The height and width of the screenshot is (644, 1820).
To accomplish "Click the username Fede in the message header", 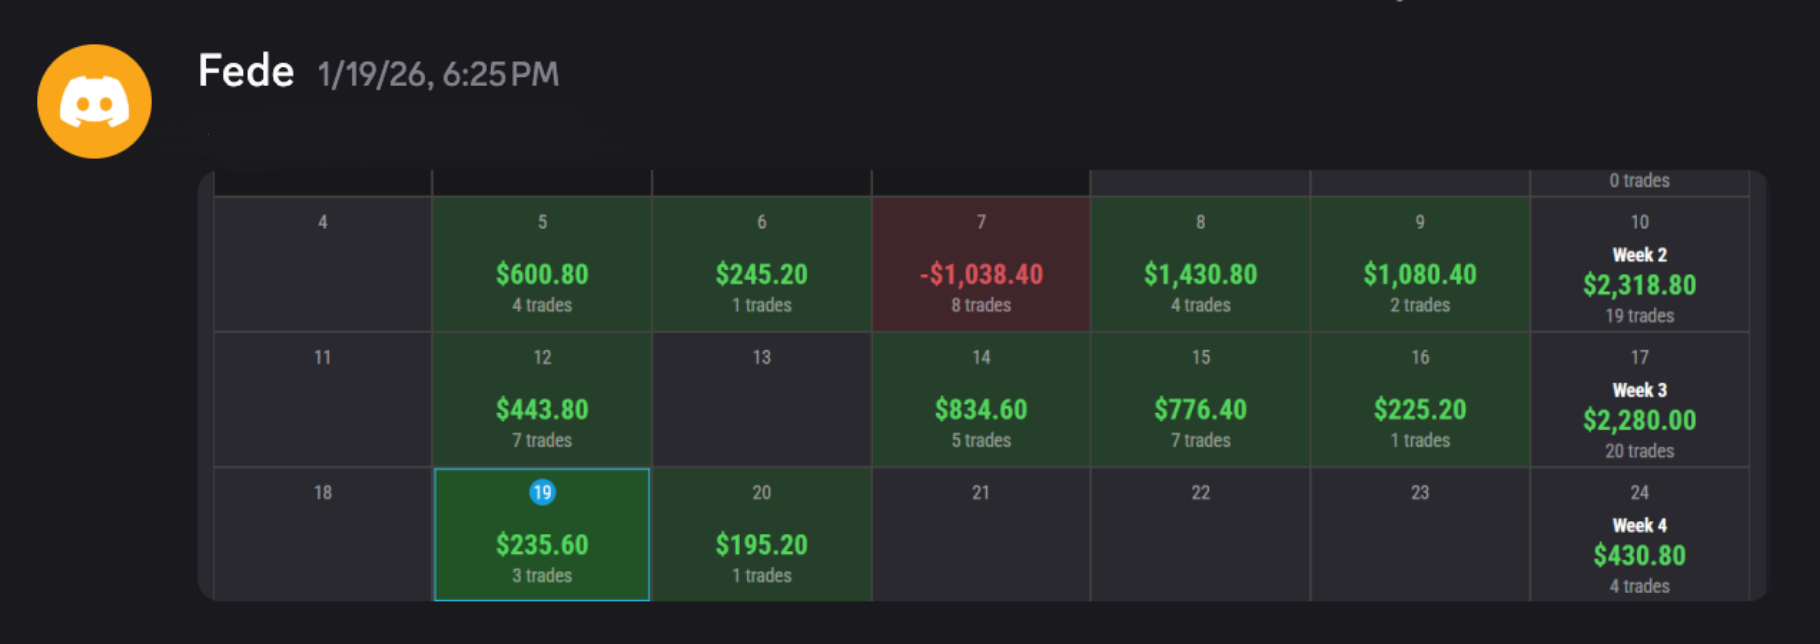I will click(245, 70).
